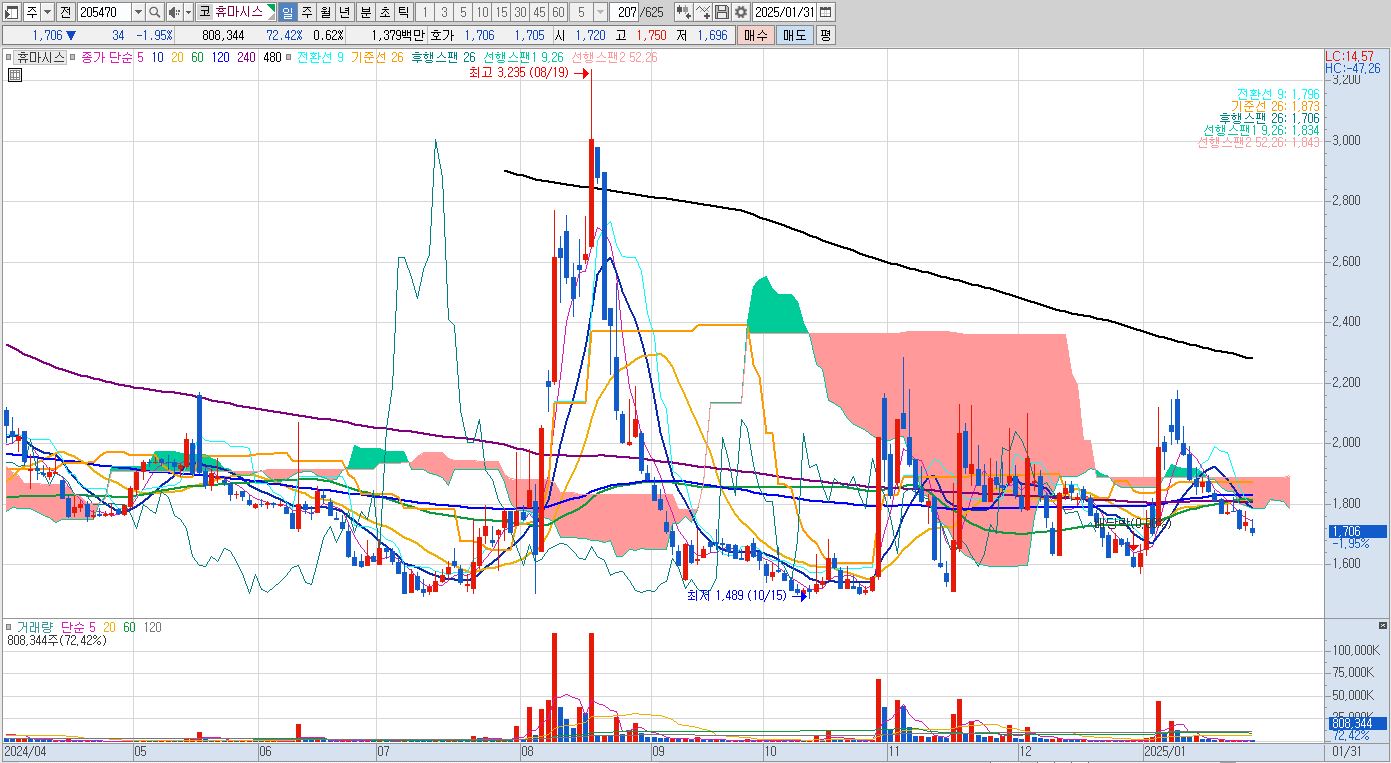Select the 분 (minute) period button

[366, 12]
